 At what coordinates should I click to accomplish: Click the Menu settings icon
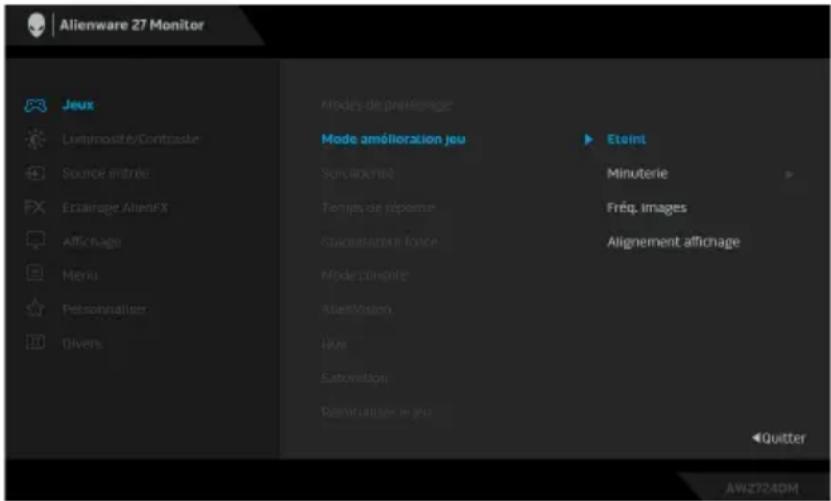pyautogui.click(x=35, y=274)
